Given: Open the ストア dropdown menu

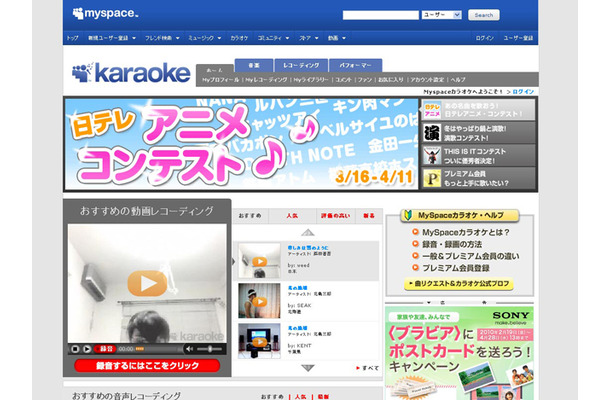Looking at the screenshot, I should click(309, 38).
